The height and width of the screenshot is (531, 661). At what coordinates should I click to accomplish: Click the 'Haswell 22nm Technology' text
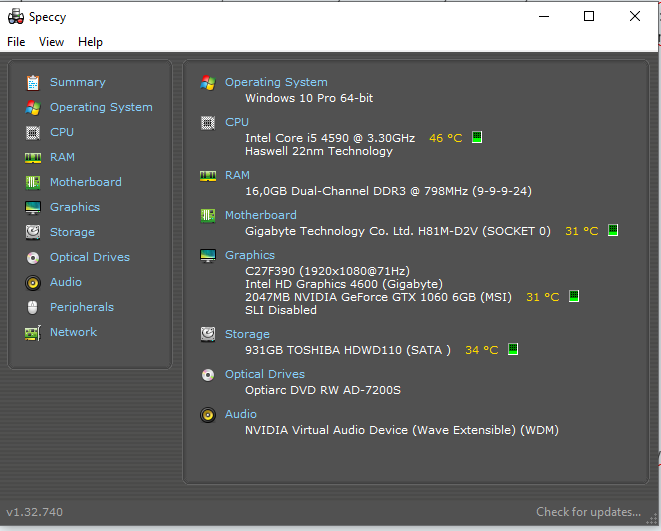tap(319, 151)
